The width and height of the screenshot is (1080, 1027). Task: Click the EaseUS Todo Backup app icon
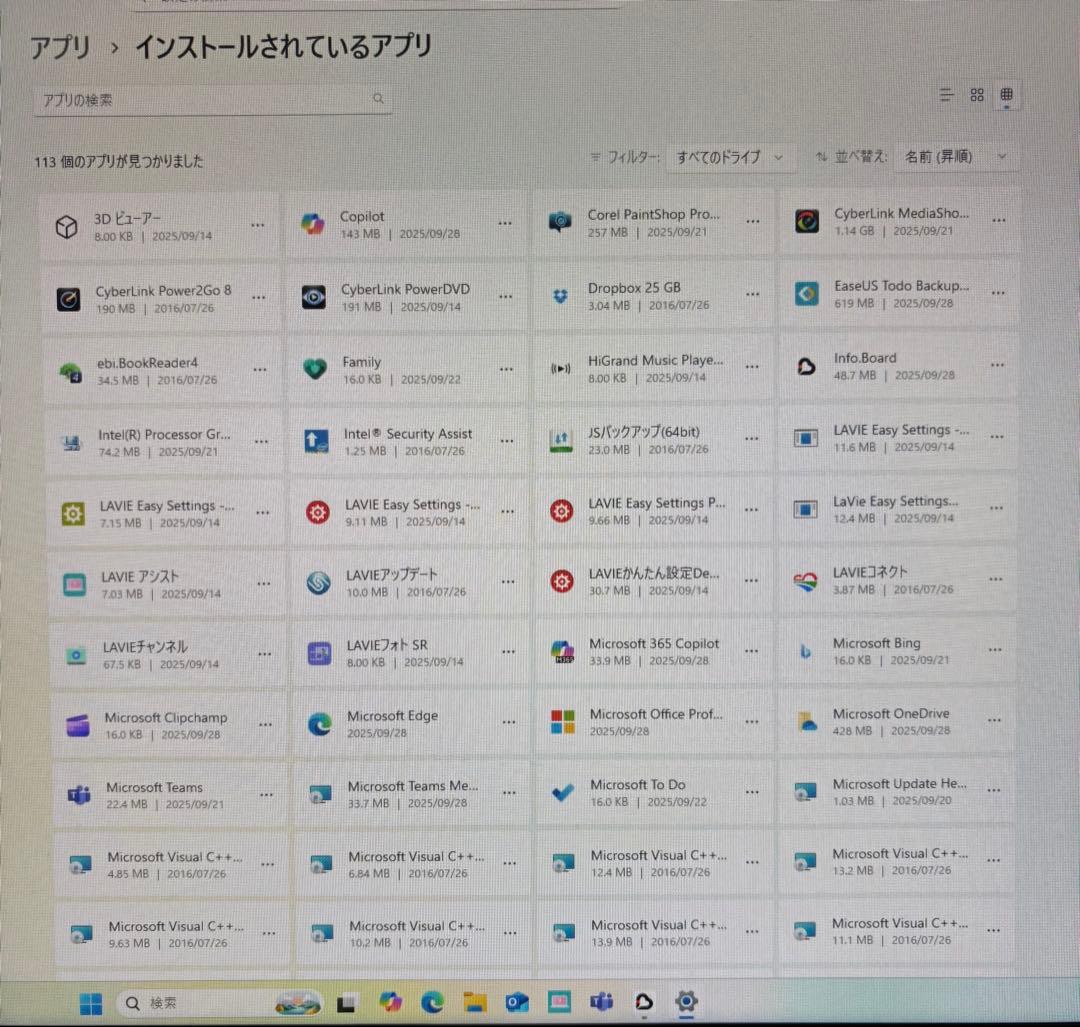click(x=806, y=295)
